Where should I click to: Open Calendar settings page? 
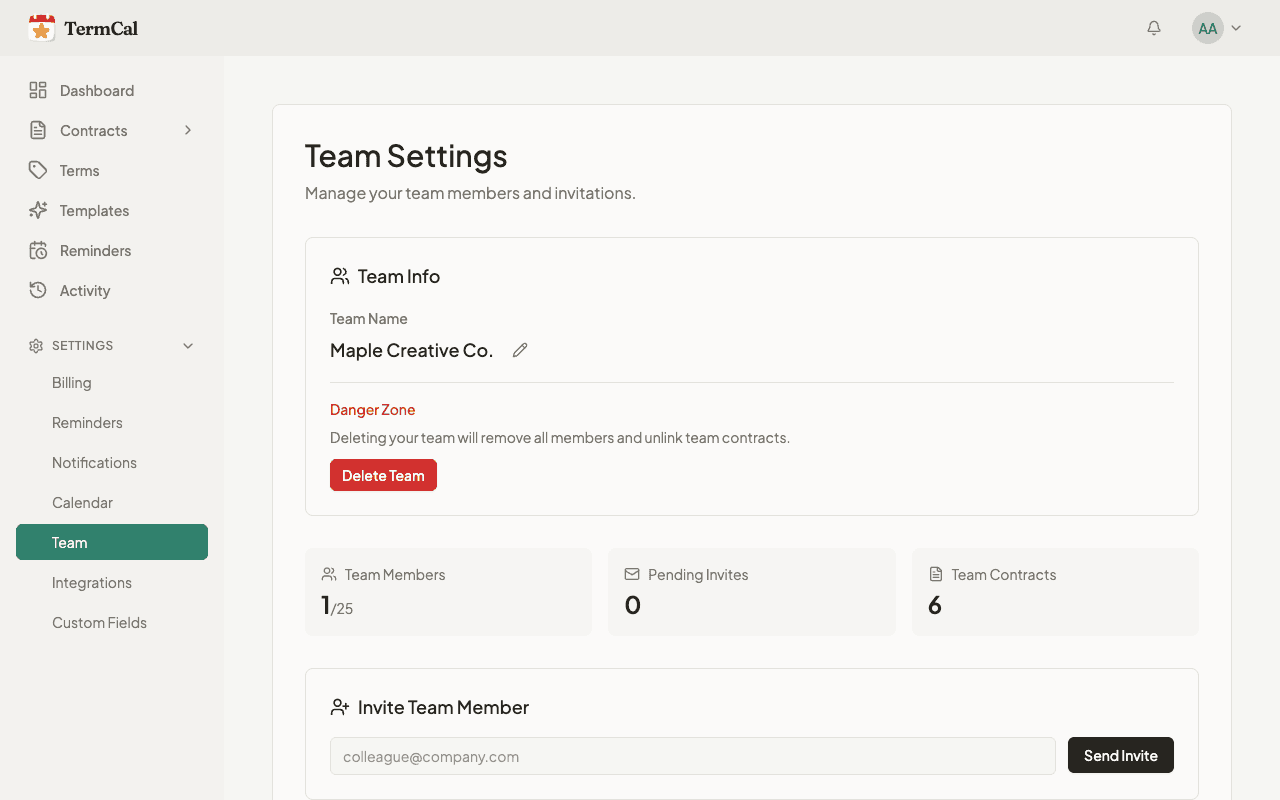click(82, 503)
